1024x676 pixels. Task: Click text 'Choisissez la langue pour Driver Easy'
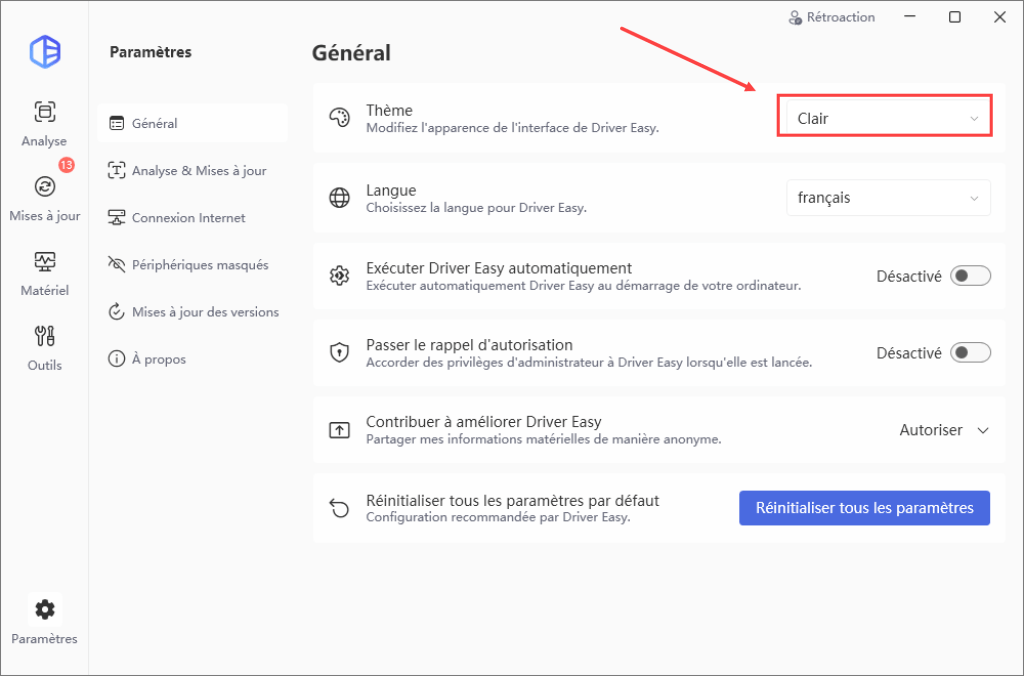[476, 208]
